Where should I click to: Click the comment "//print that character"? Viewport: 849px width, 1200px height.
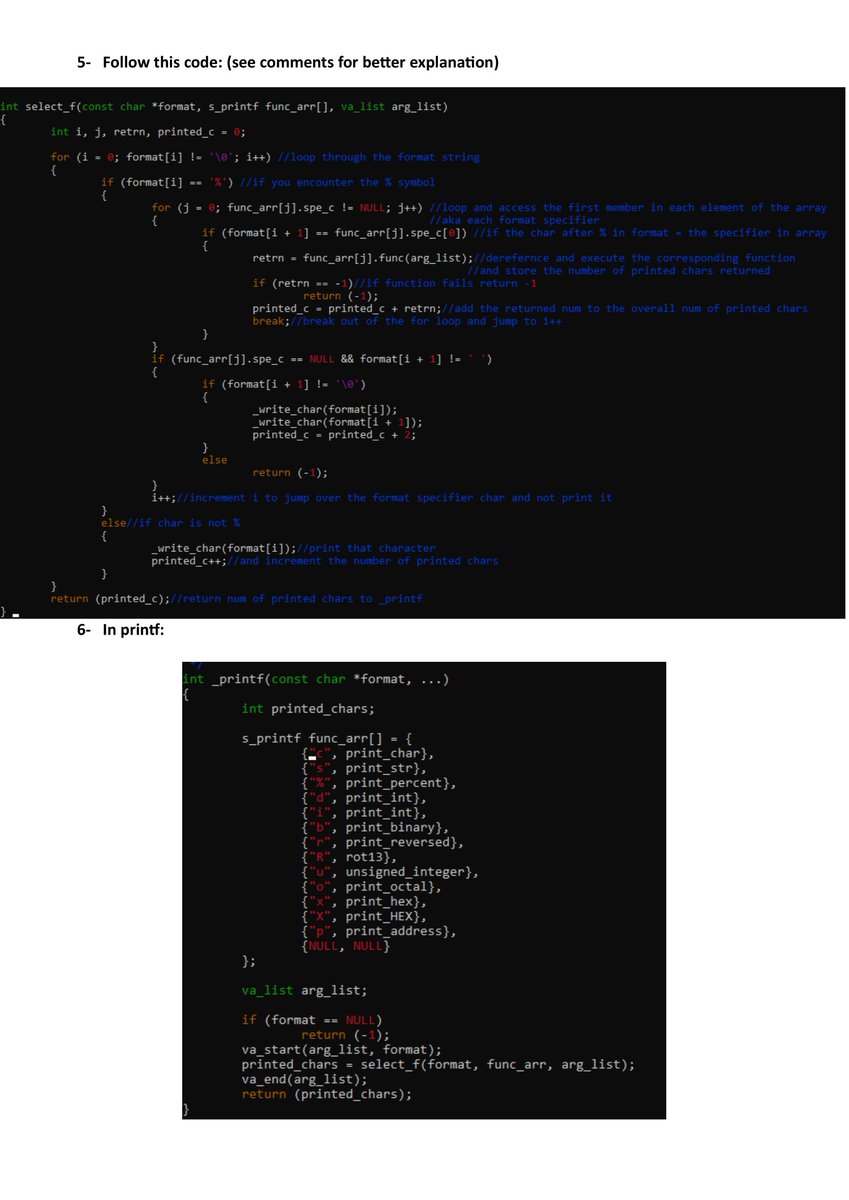coord(366,548)
